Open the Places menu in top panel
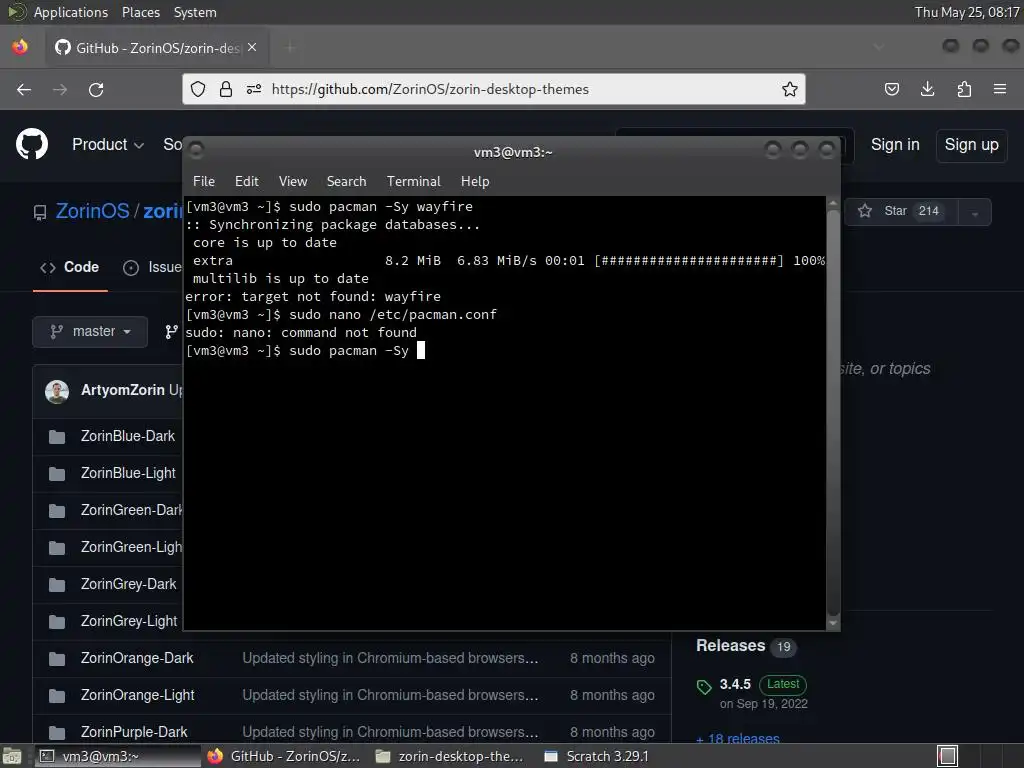The height and width of the screenshot is (768, 1024). pos(140,12)
